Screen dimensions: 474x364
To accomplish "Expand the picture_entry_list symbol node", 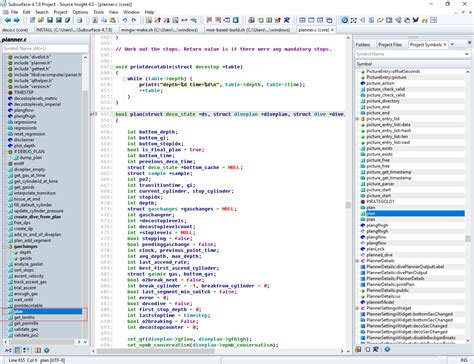I will (357, 119).
